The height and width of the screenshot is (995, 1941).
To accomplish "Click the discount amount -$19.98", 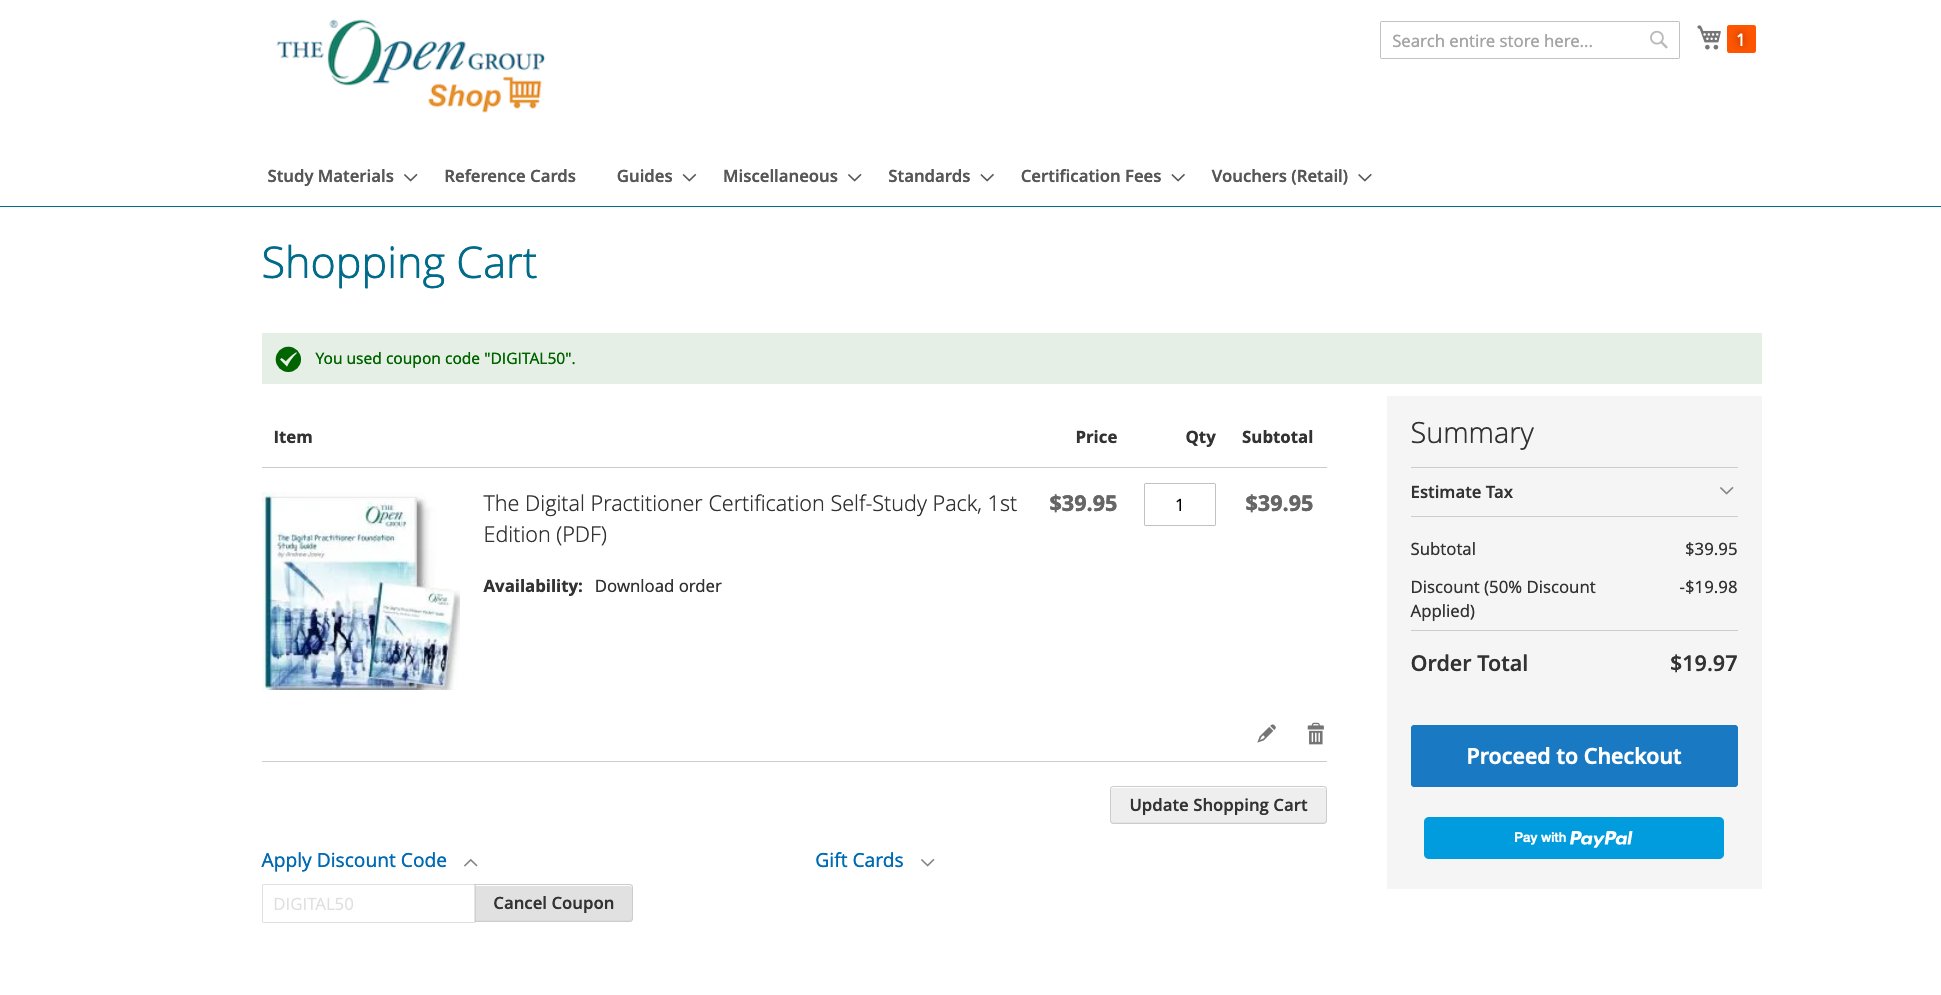I will coord(1708,587).
